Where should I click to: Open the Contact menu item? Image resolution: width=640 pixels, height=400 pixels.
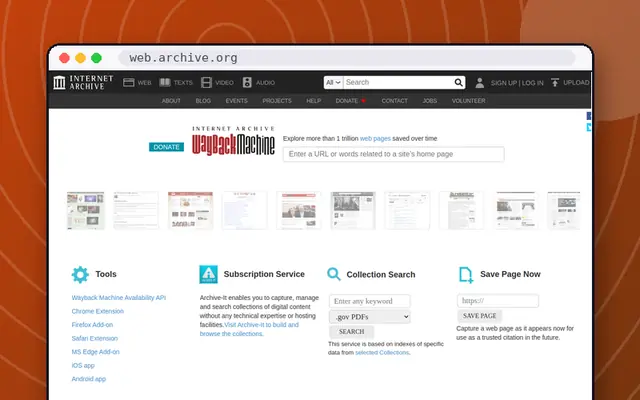pos(395,101)
